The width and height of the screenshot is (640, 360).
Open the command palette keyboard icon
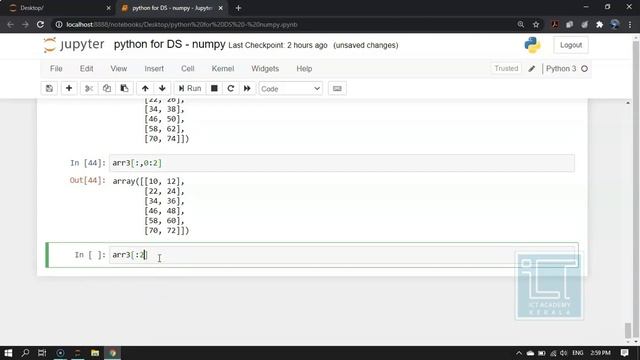pyautogui.click(x=337, y=89)
